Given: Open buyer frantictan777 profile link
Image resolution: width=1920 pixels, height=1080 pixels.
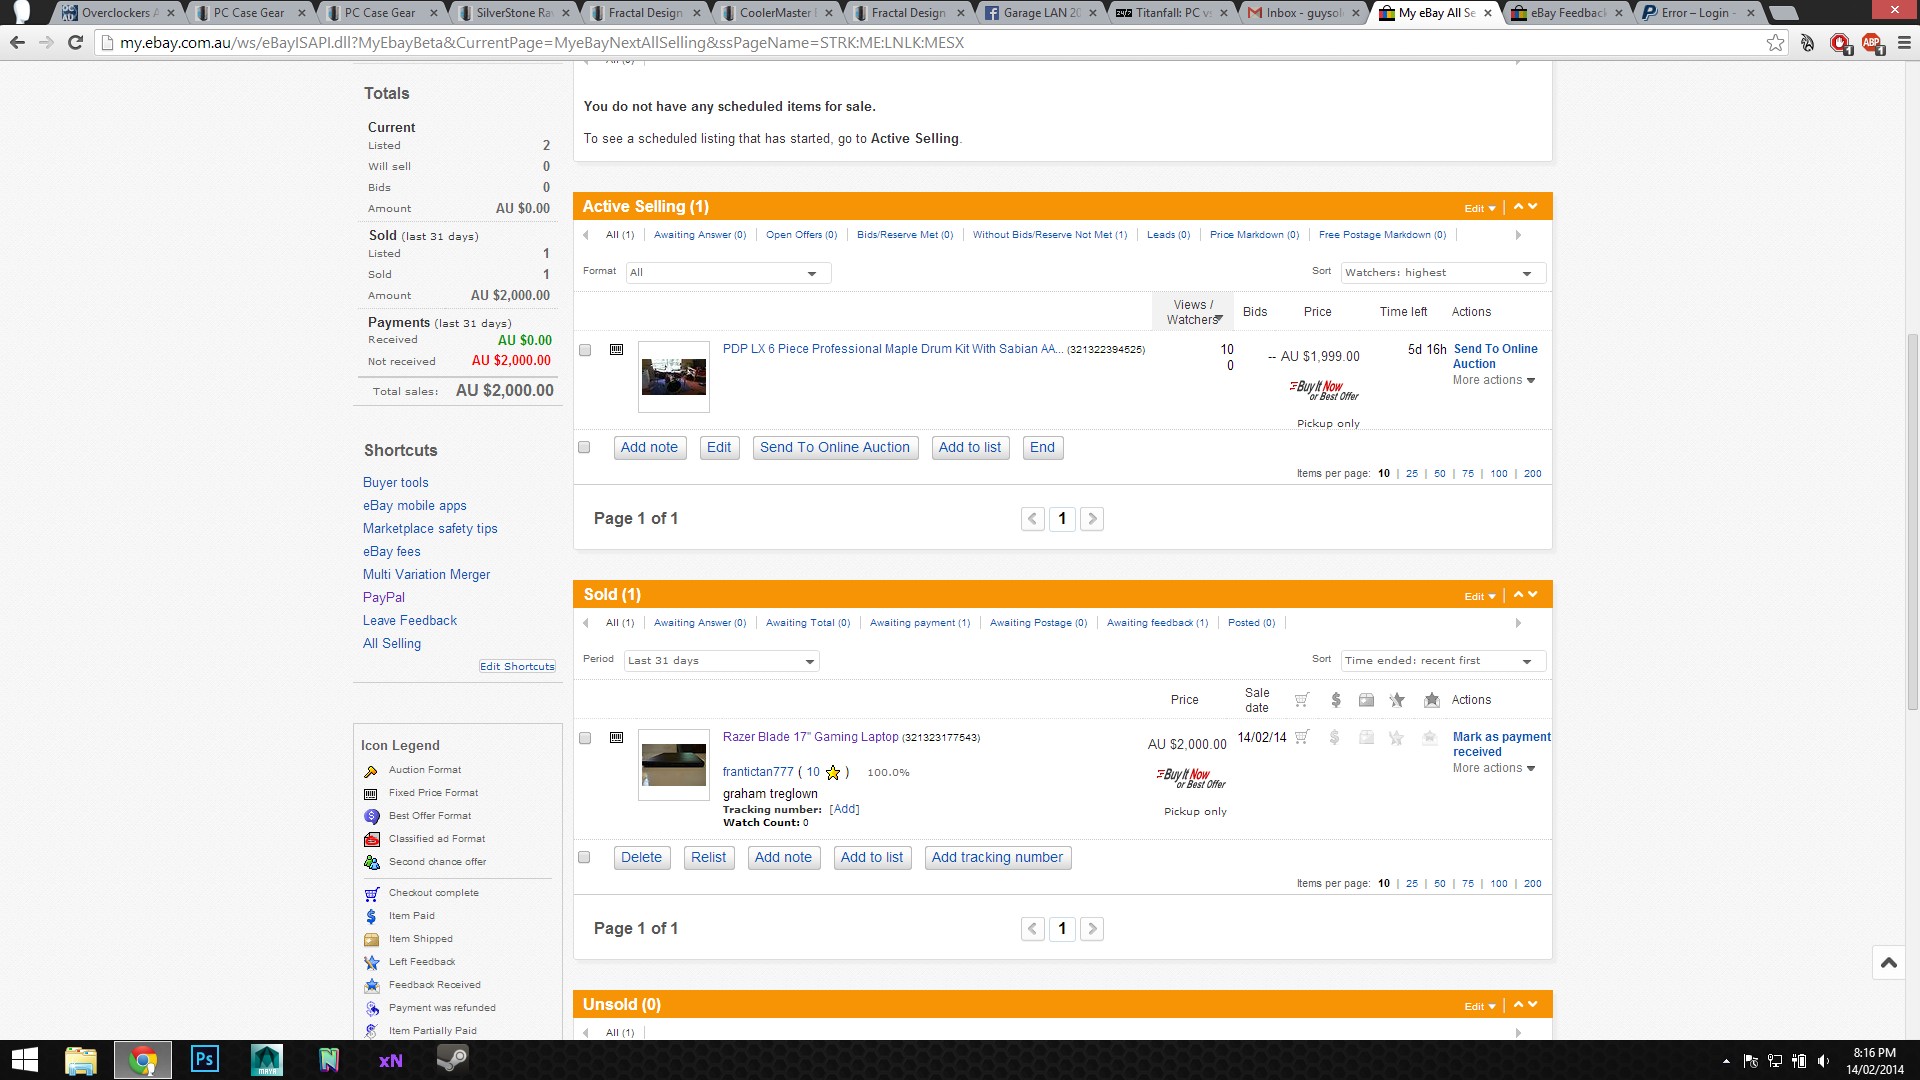Looking at the screenshot, I should (758, 772).
